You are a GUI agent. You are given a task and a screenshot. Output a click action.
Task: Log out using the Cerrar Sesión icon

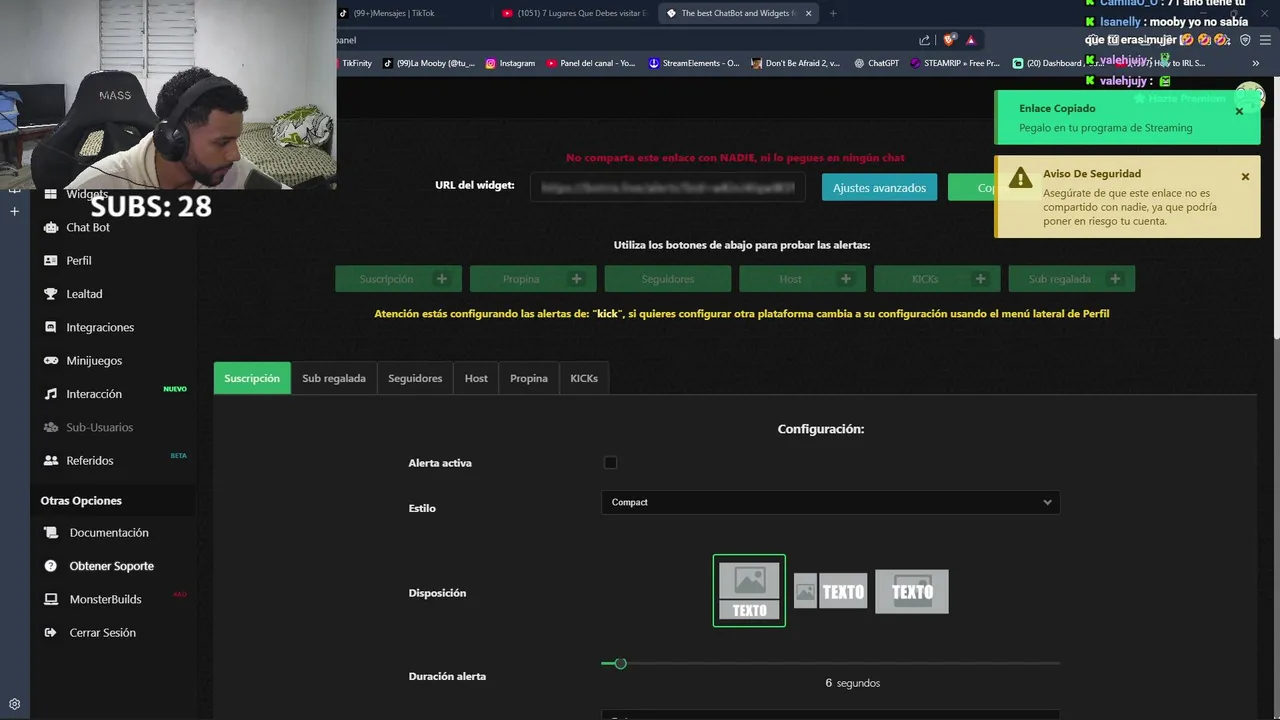[51, 633]
